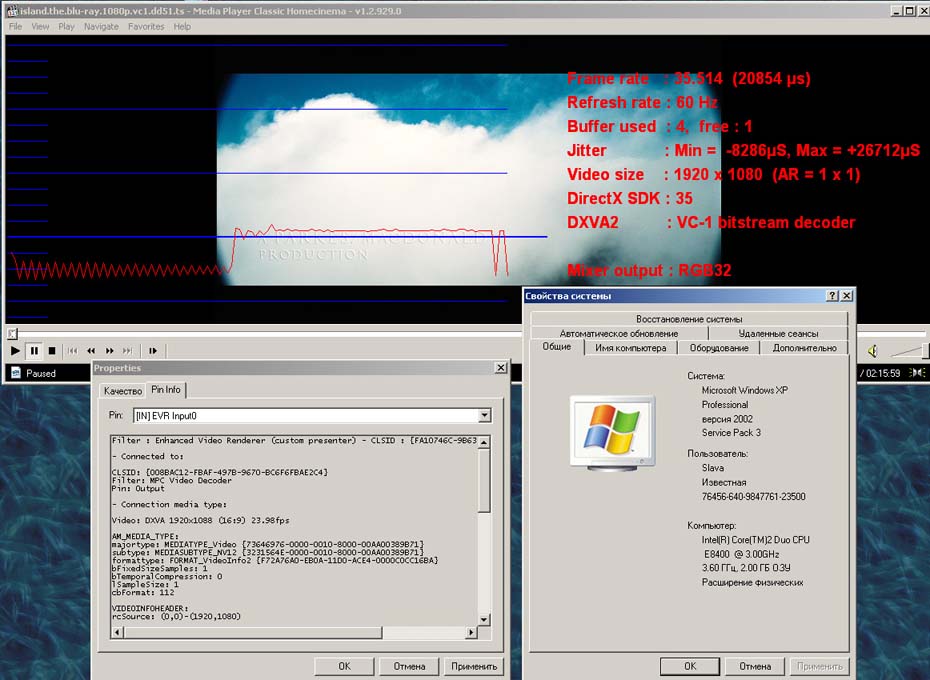Open the Navigate menu

point(101,27)
